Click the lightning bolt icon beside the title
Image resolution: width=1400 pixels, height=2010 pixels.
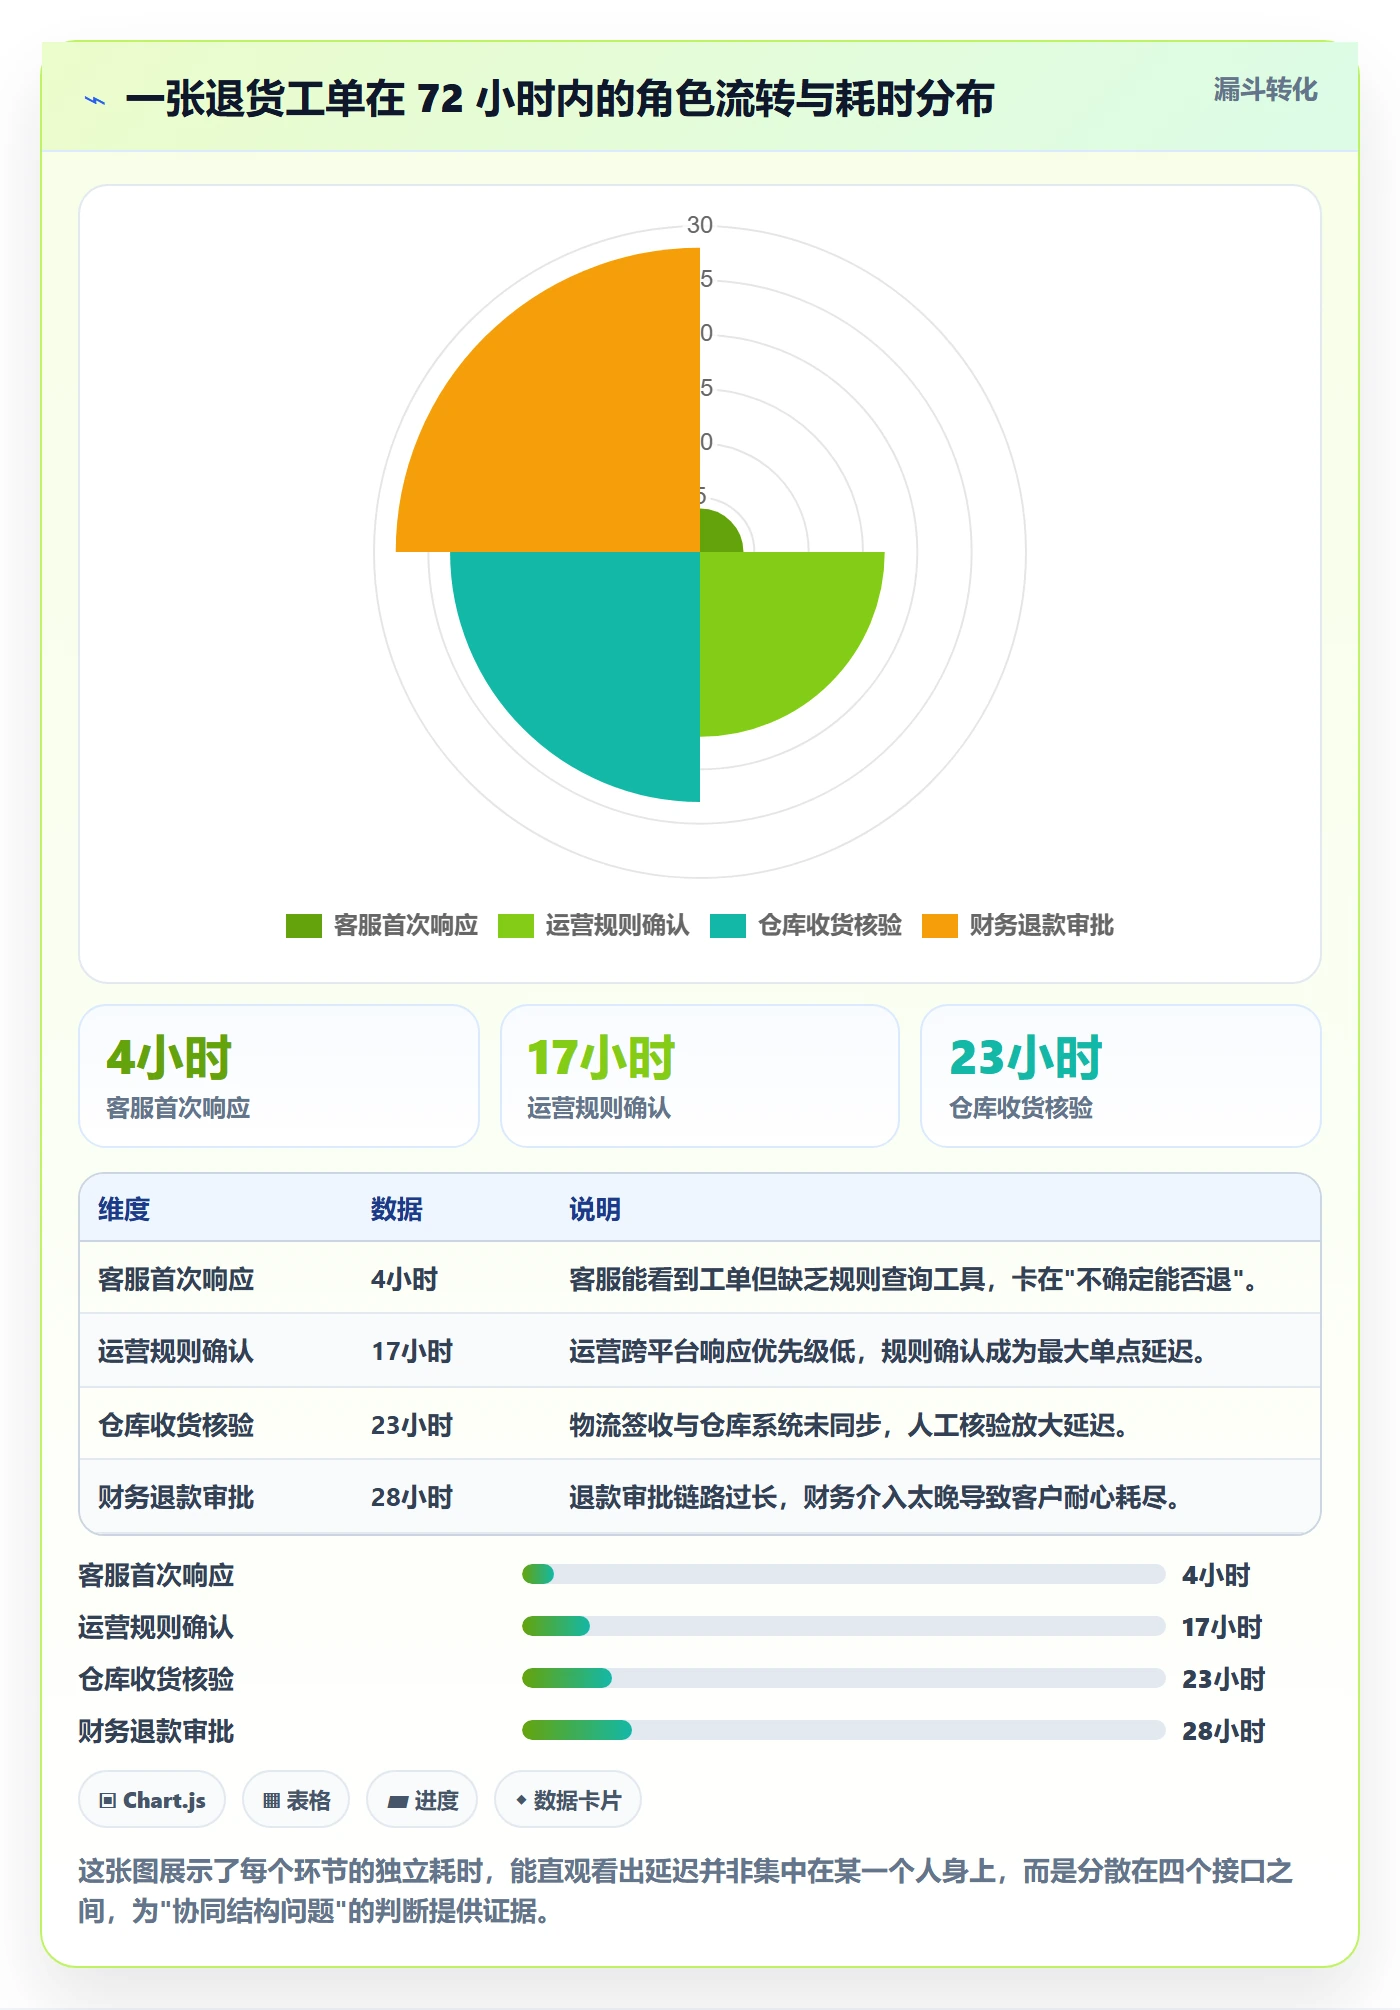95,99
